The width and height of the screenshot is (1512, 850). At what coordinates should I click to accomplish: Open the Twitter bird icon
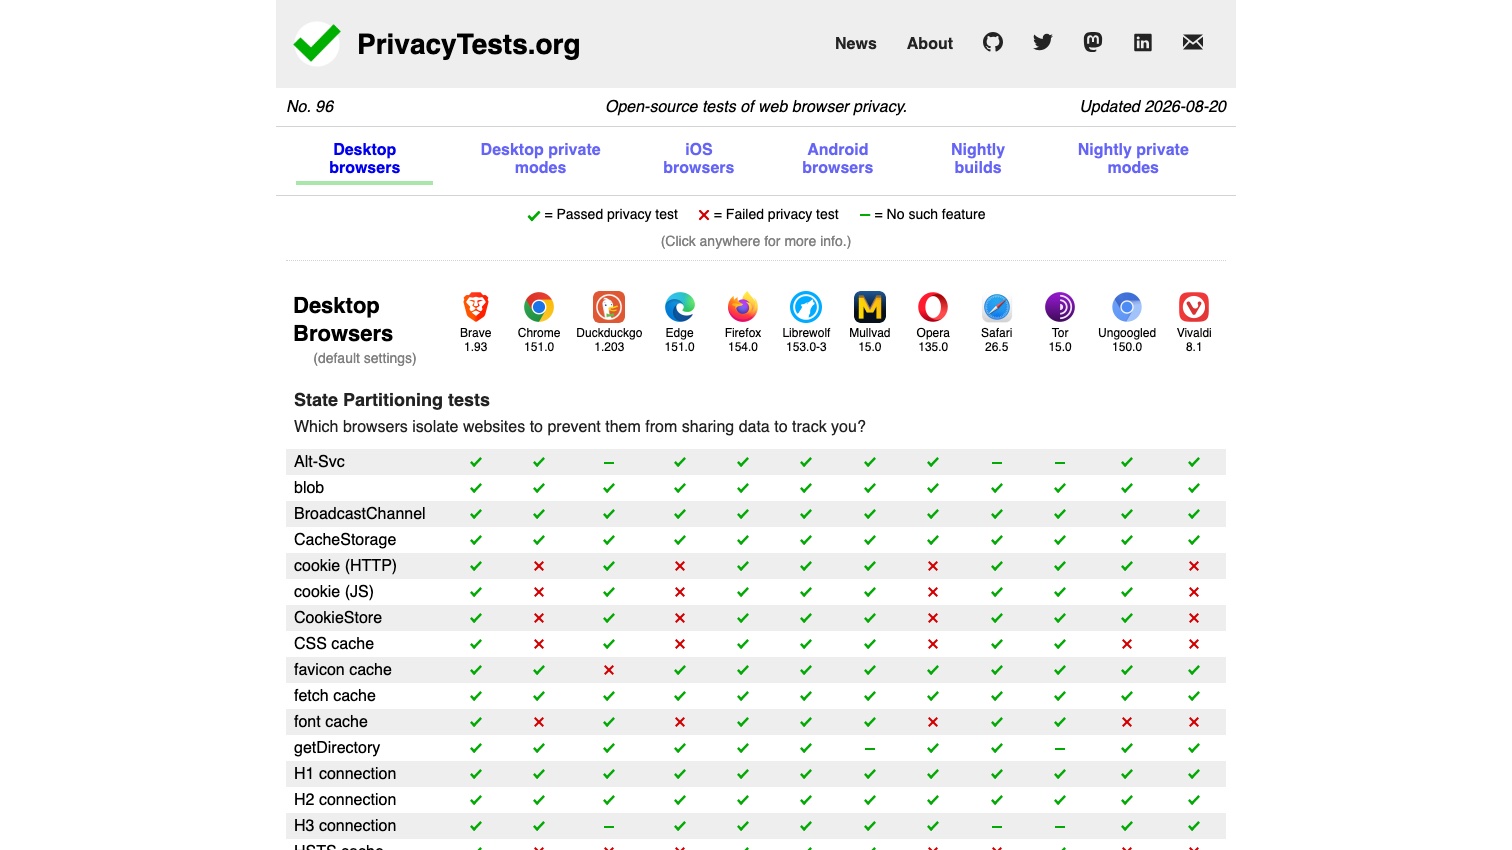pyautogui.click(x=1043, y=42)
